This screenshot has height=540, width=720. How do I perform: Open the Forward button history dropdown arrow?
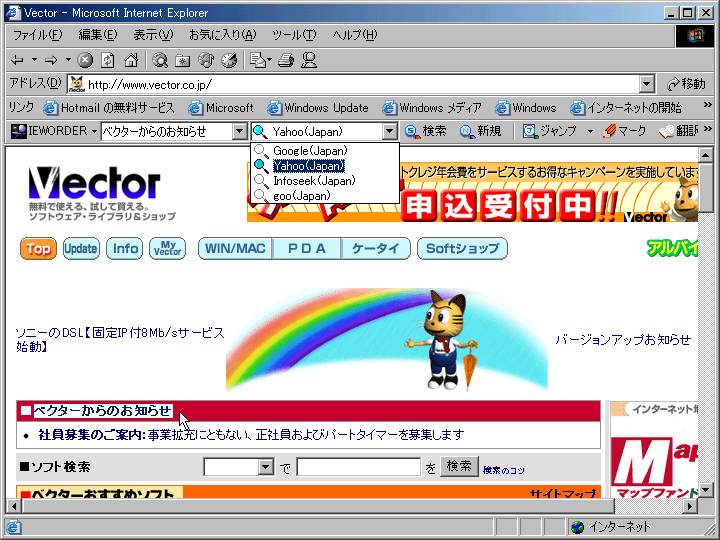click(68, 60)
